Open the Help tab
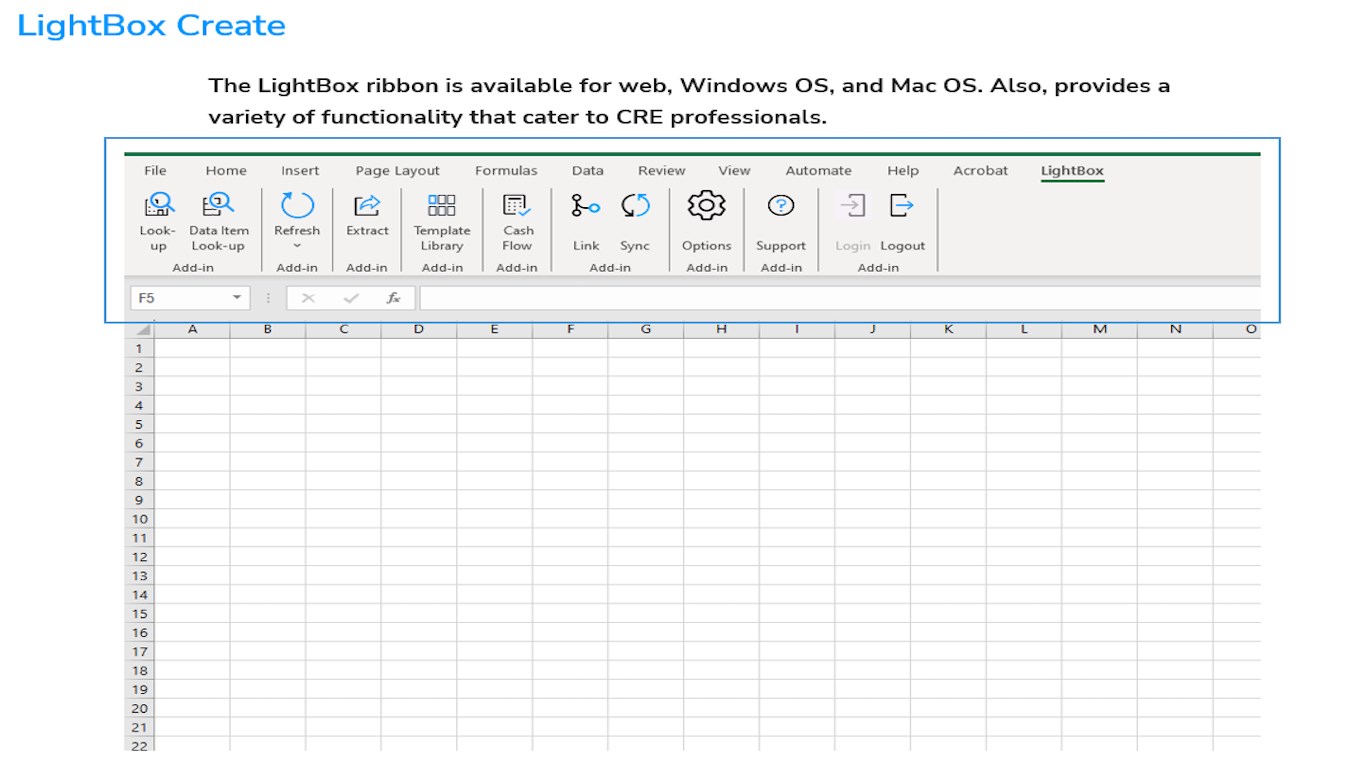This screenshot has height=768, width=1366. point(903,171)
